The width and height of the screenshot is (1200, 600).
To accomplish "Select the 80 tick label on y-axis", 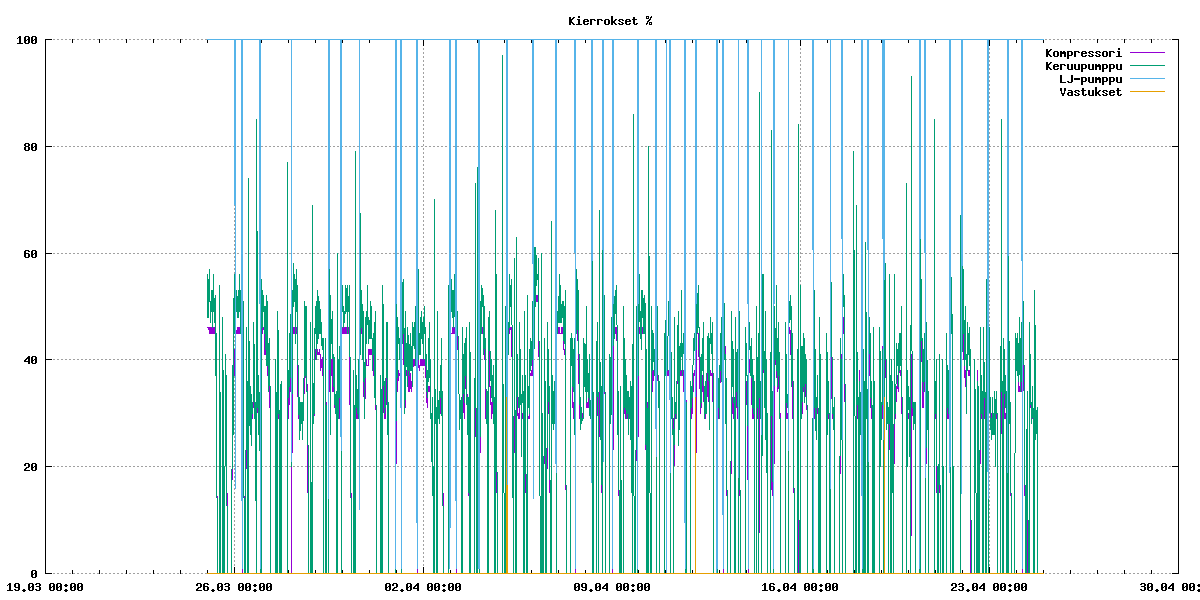I will [x=30, y=147].
